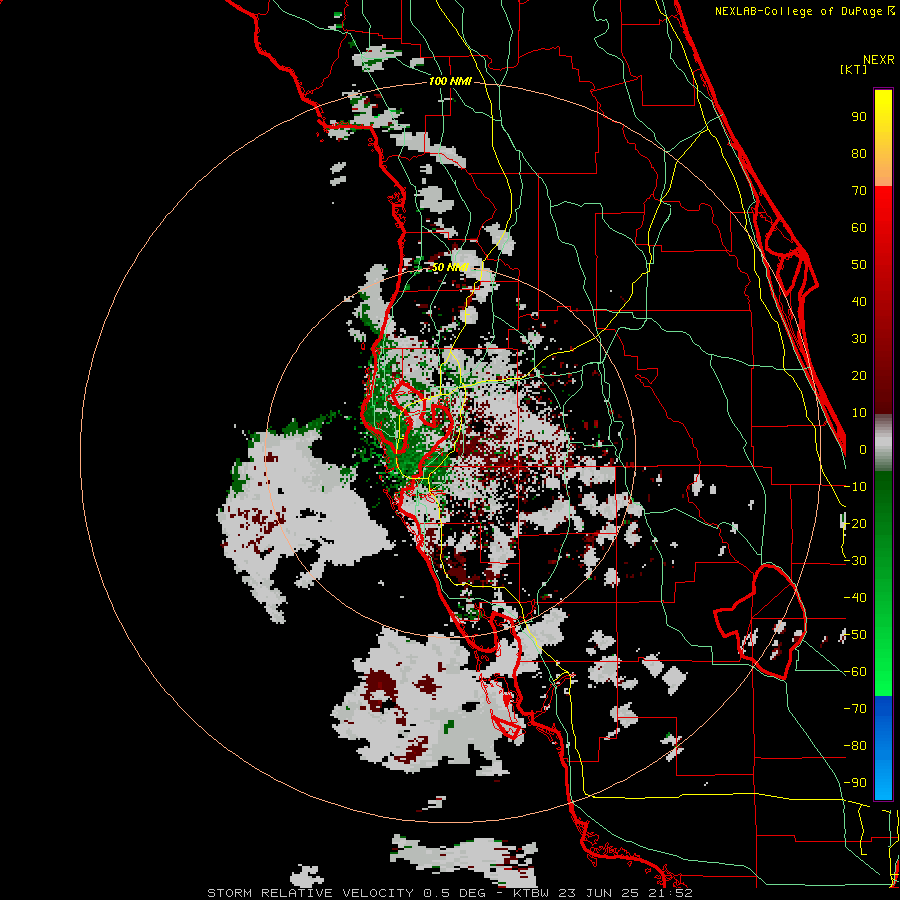900x900 pixels.
Task: Click the -70 value on the velocity scale
Action: 855,708
